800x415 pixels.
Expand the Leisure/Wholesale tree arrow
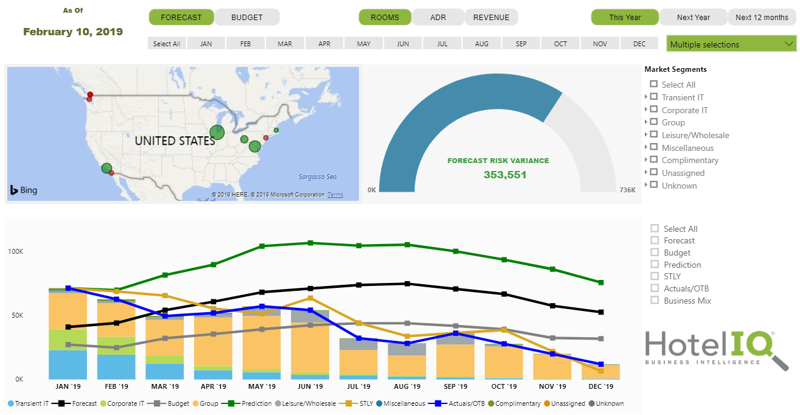coord(646,134)
